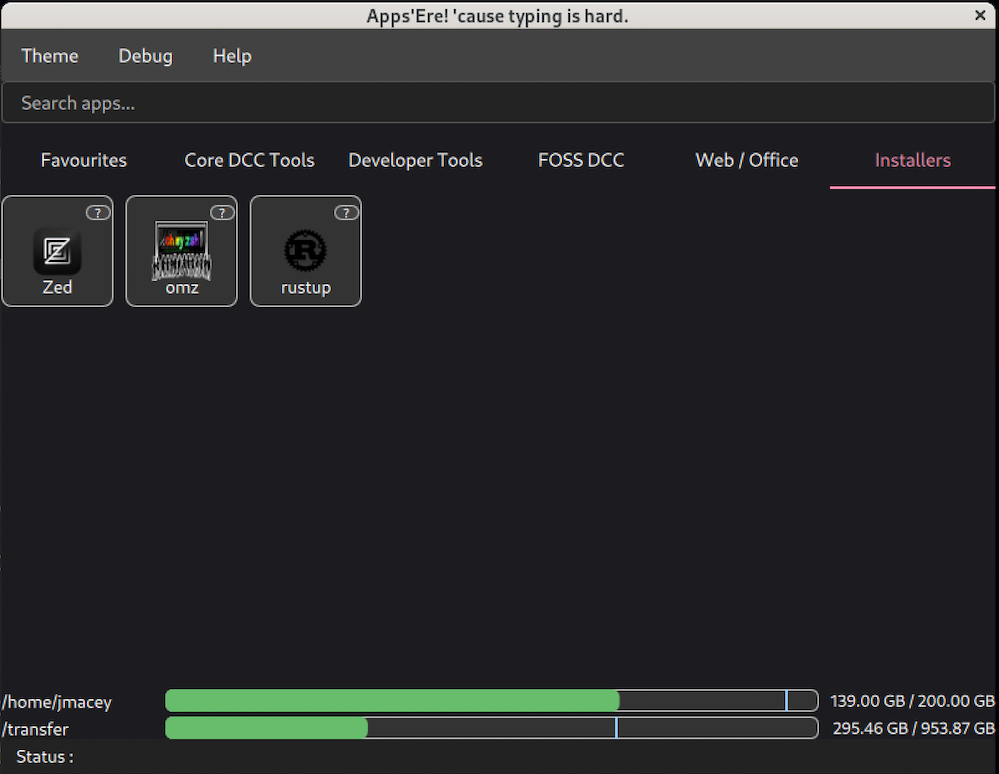Viewport: 999px width, 774px height.
Task: Click the Status bar label
Action: 45,757
